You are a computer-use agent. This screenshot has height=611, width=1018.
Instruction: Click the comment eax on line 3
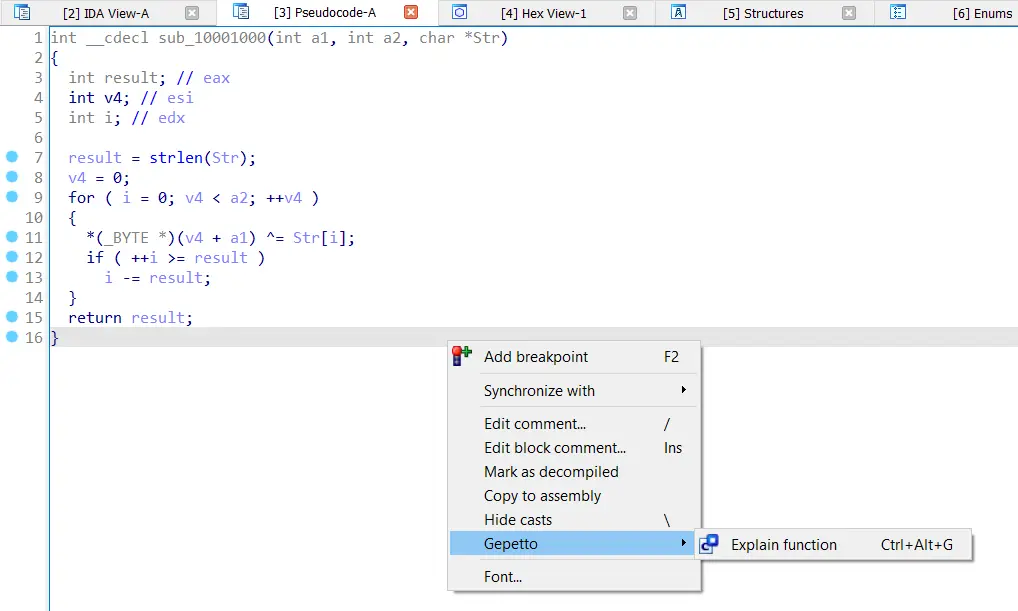point(216,78)
